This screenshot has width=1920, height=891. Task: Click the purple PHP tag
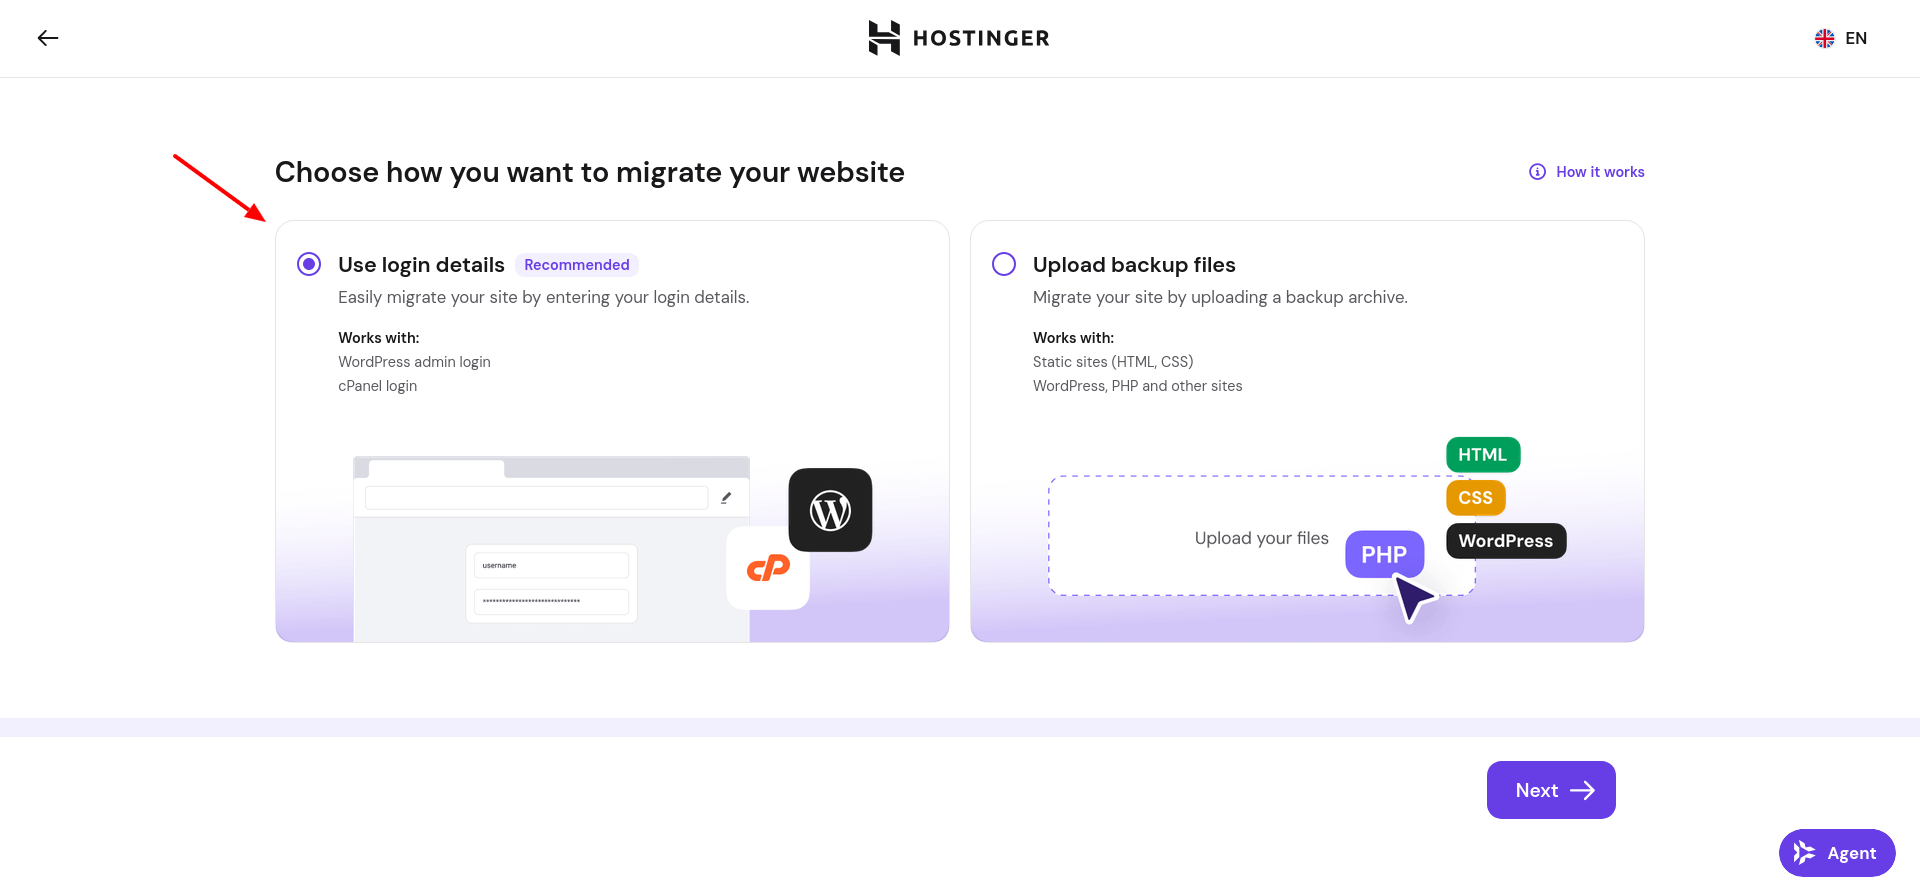(x=1384, y=554)
